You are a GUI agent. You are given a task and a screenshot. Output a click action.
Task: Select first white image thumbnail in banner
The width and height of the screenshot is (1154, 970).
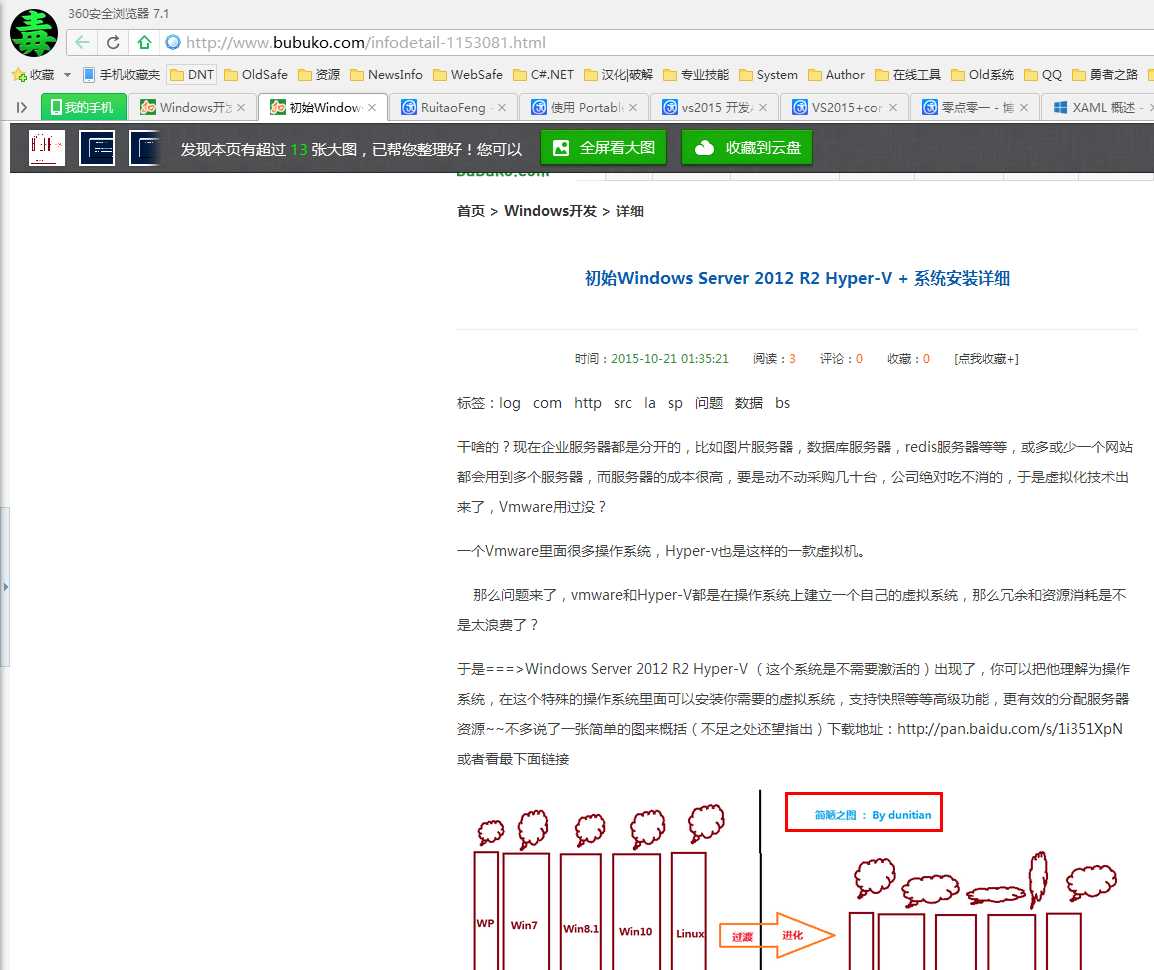(47, 148)
